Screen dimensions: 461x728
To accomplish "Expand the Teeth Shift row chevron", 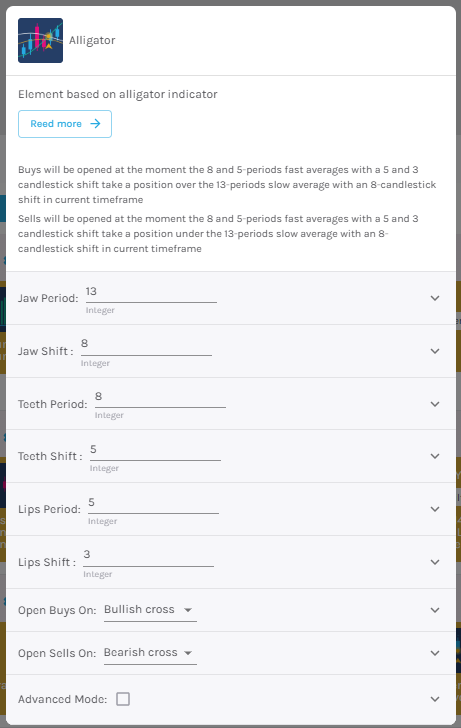I will pos(435,456).
